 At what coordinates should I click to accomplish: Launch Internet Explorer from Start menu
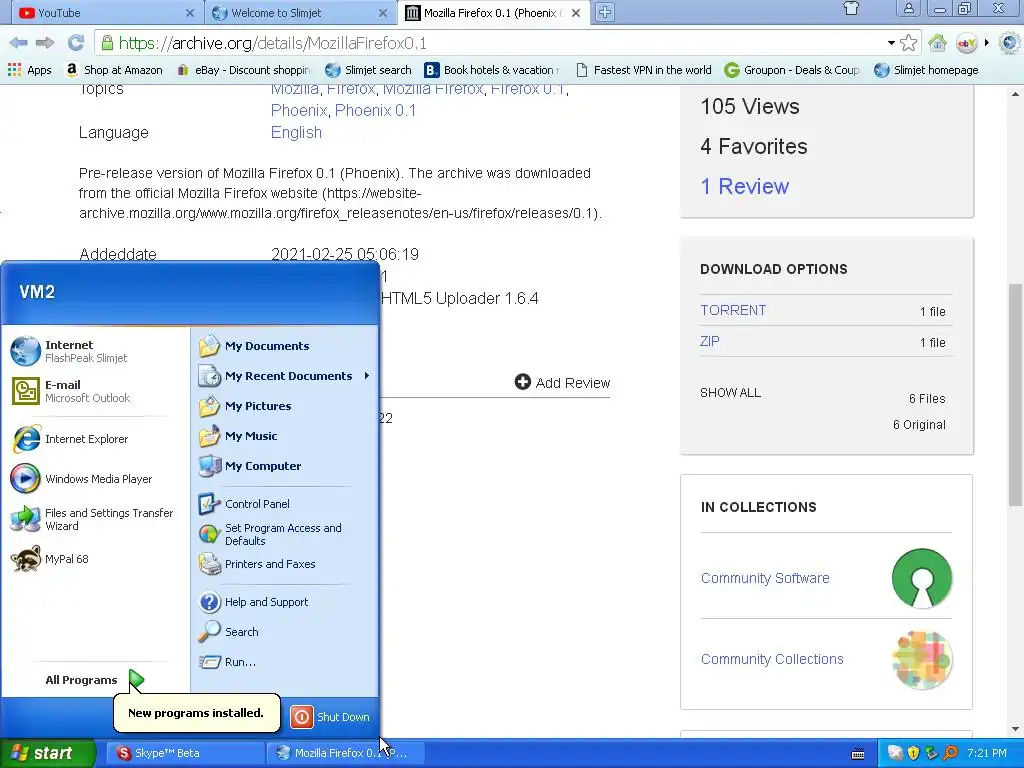(95, 439)
